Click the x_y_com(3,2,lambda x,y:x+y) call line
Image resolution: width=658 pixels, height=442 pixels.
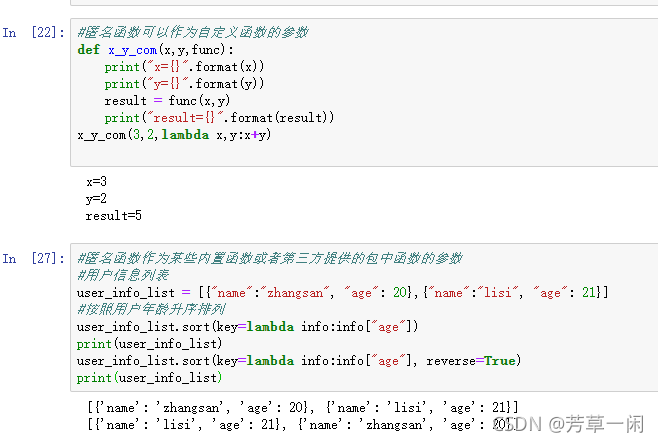[x=174, y=135]
